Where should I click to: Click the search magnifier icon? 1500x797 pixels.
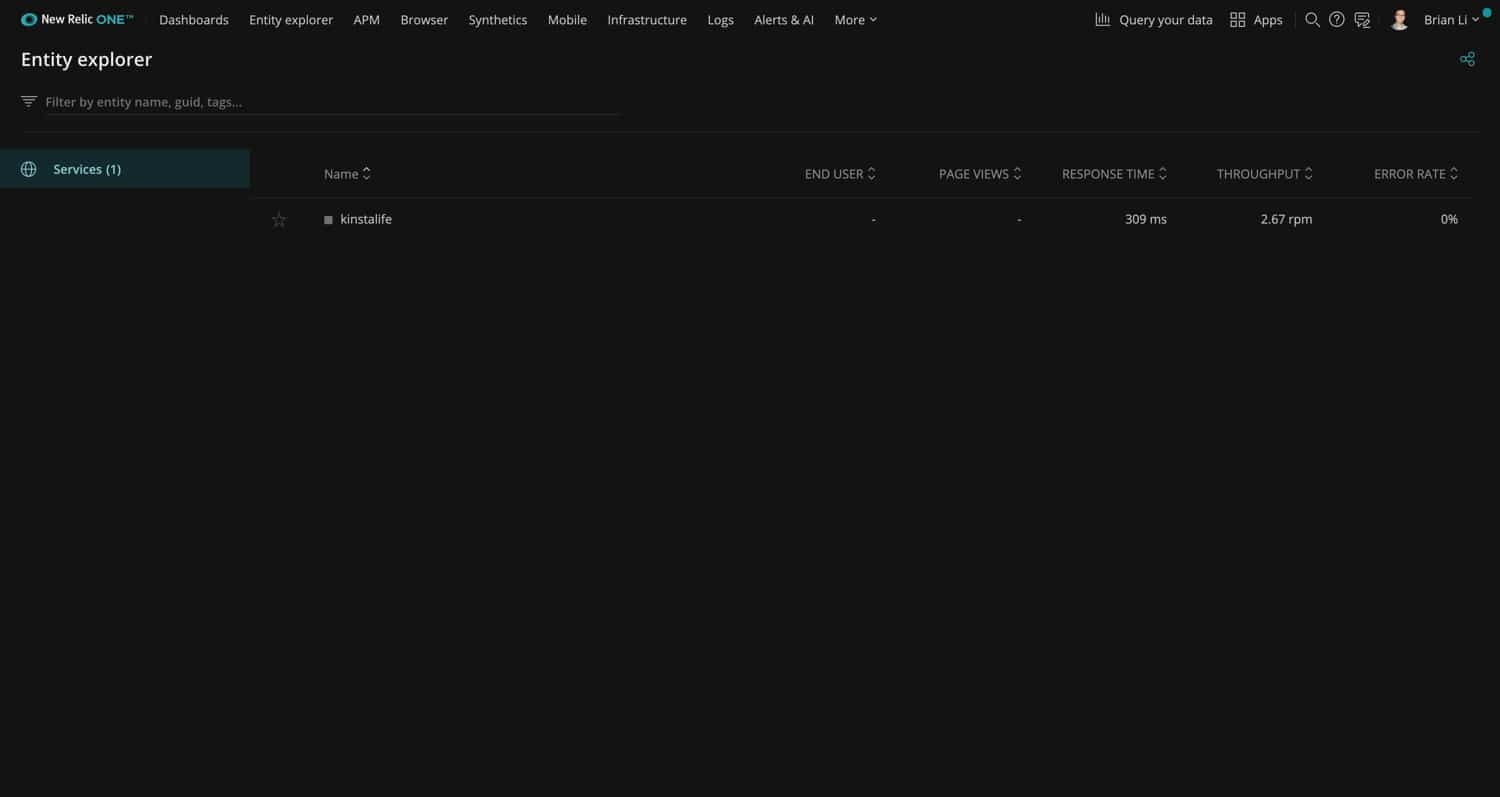tap(1313, 20)
